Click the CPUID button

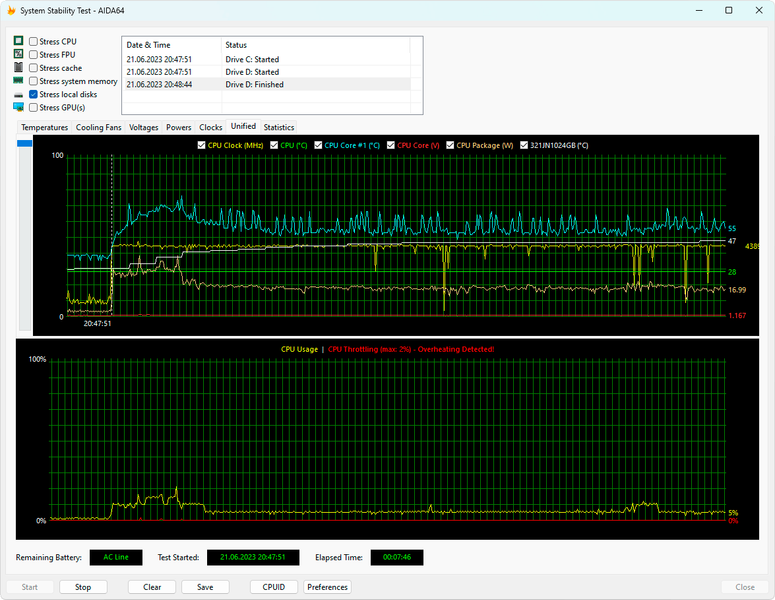point(273,587)
